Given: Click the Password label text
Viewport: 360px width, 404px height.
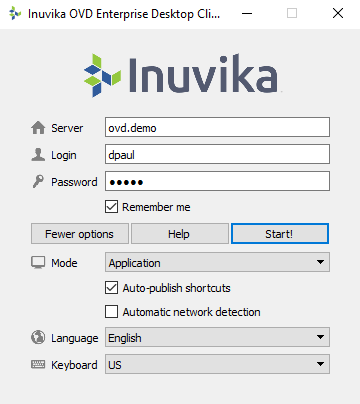Looking at the screenshot, I should click(x=74, y=182).
